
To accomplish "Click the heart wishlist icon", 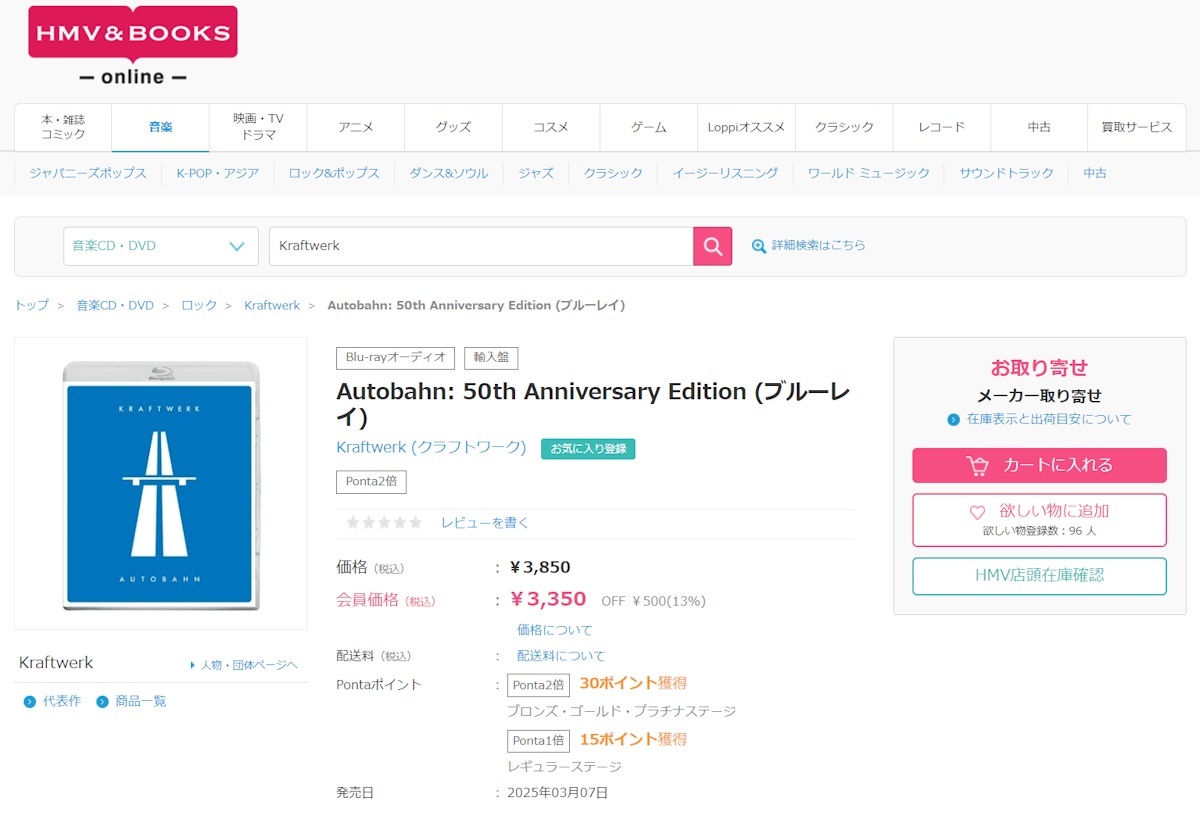I will [977, 512].
